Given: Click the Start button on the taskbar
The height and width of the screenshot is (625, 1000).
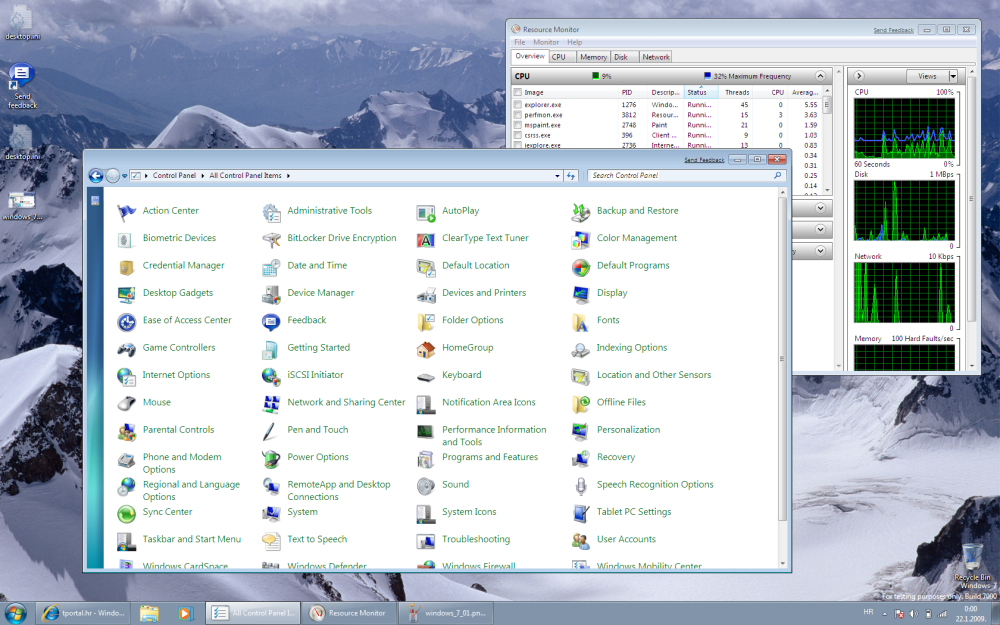Looking at the screenshot, I should [x=16, y=612].
